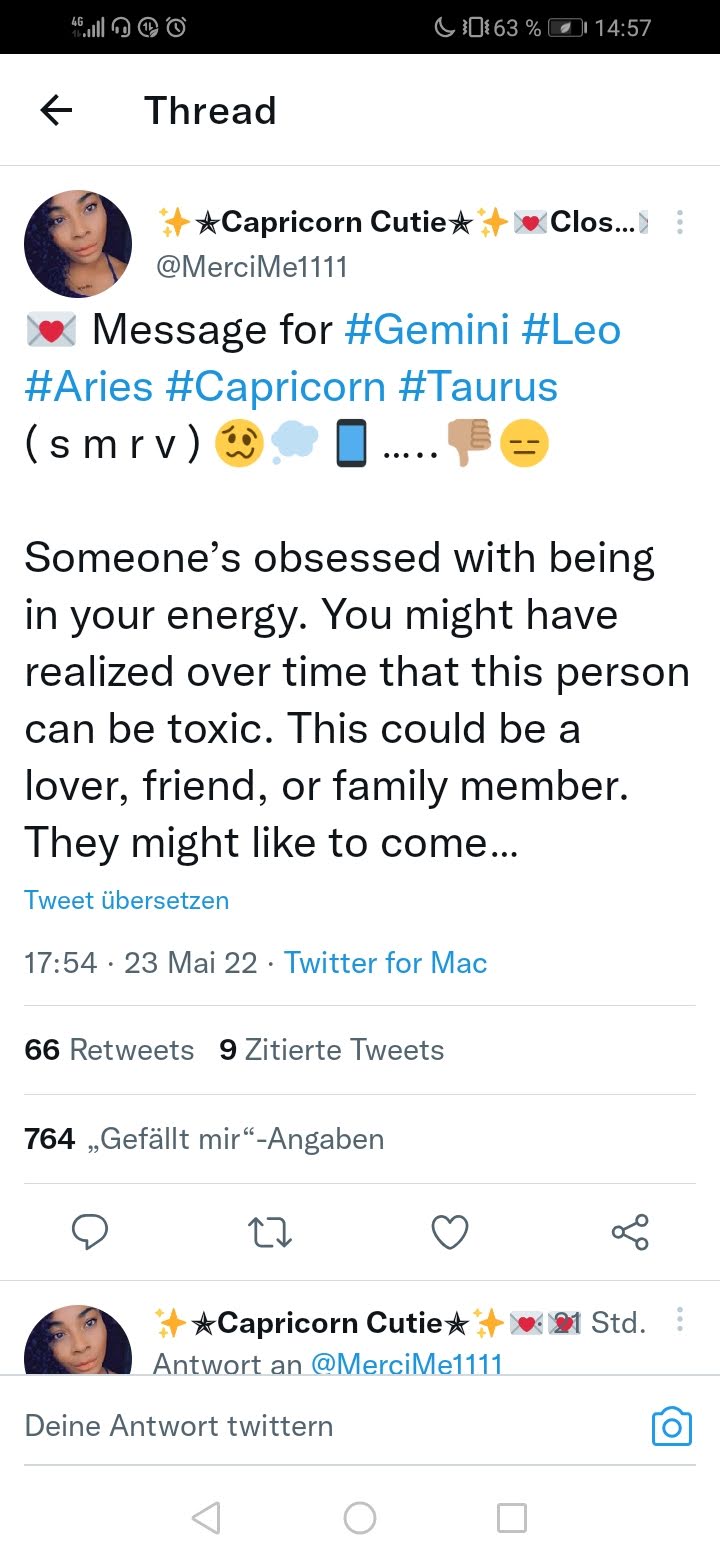720x1560 pixels.
Task: Tap the retweet icon
Action: click(269, 1232)
